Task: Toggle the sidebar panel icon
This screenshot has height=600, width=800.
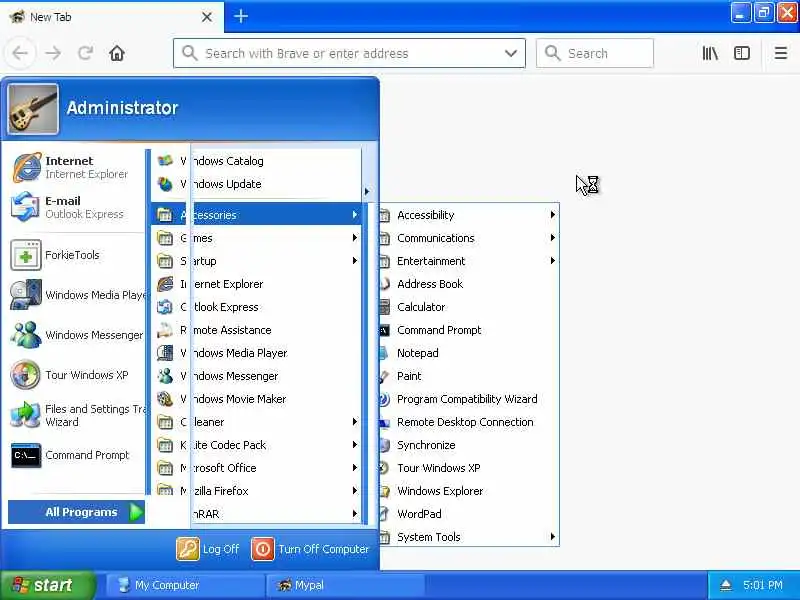Action: 741,53
